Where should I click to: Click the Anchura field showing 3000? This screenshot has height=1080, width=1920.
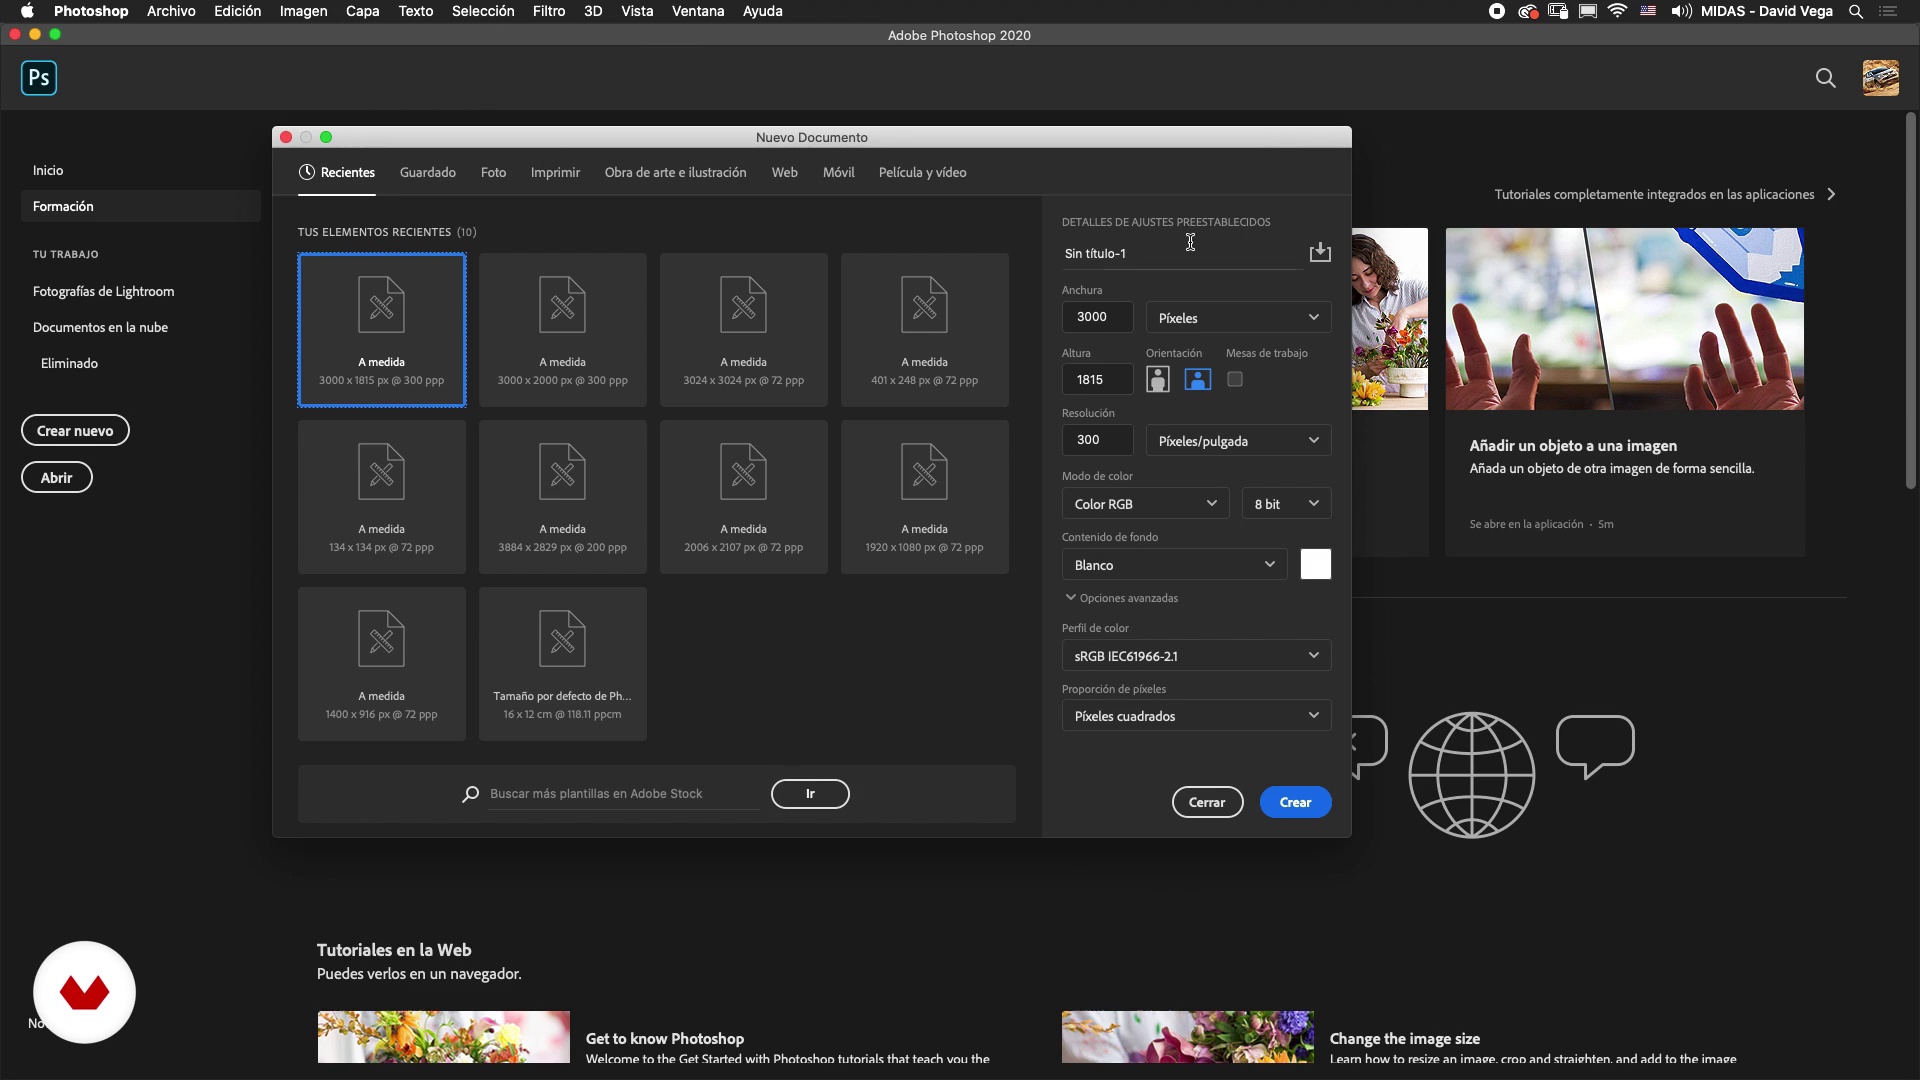click(x=1097, y=317)
